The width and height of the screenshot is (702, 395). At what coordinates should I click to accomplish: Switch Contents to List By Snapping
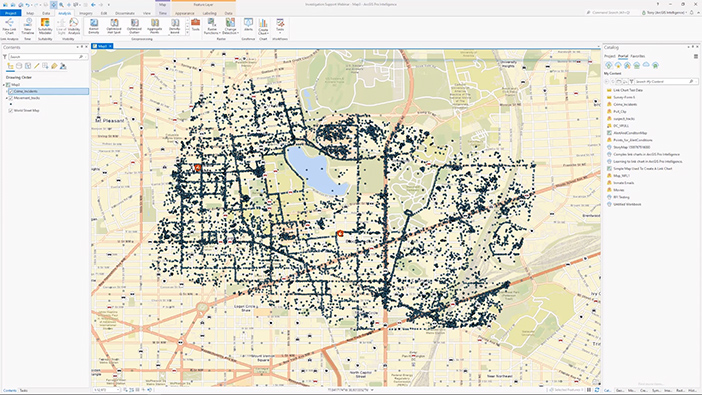click(45, 66)
